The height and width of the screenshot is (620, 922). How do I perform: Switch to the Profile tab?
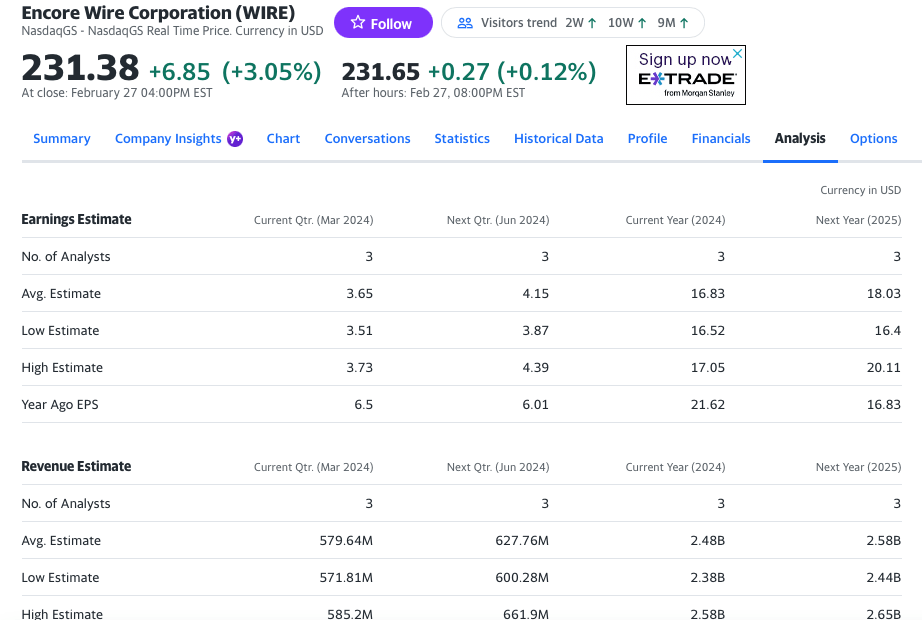coord(647,139)
